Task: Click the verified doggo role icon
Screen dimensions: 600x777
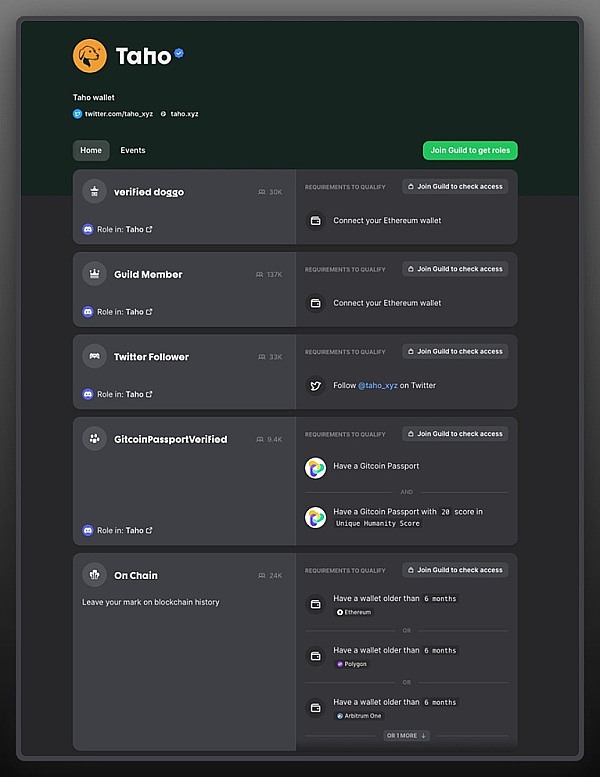Action: click(94, 191)
